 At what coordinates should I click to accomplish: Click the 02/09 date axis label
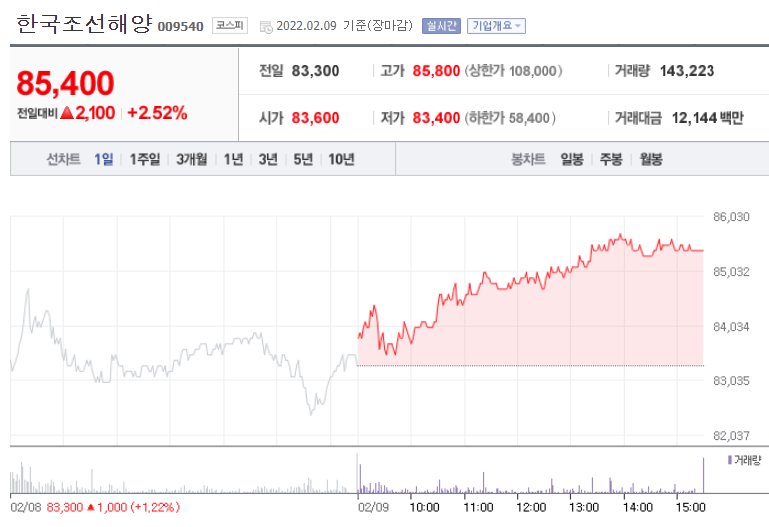click(x=373, y=507)
